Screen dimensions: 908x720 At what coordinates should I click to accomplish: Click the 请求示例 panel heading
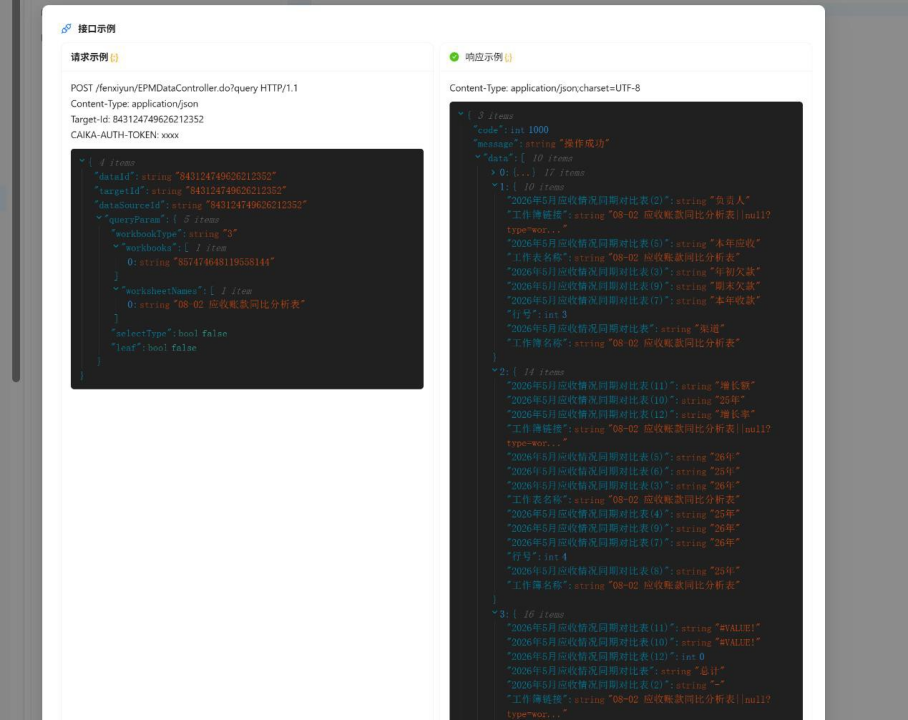point(89,57)
